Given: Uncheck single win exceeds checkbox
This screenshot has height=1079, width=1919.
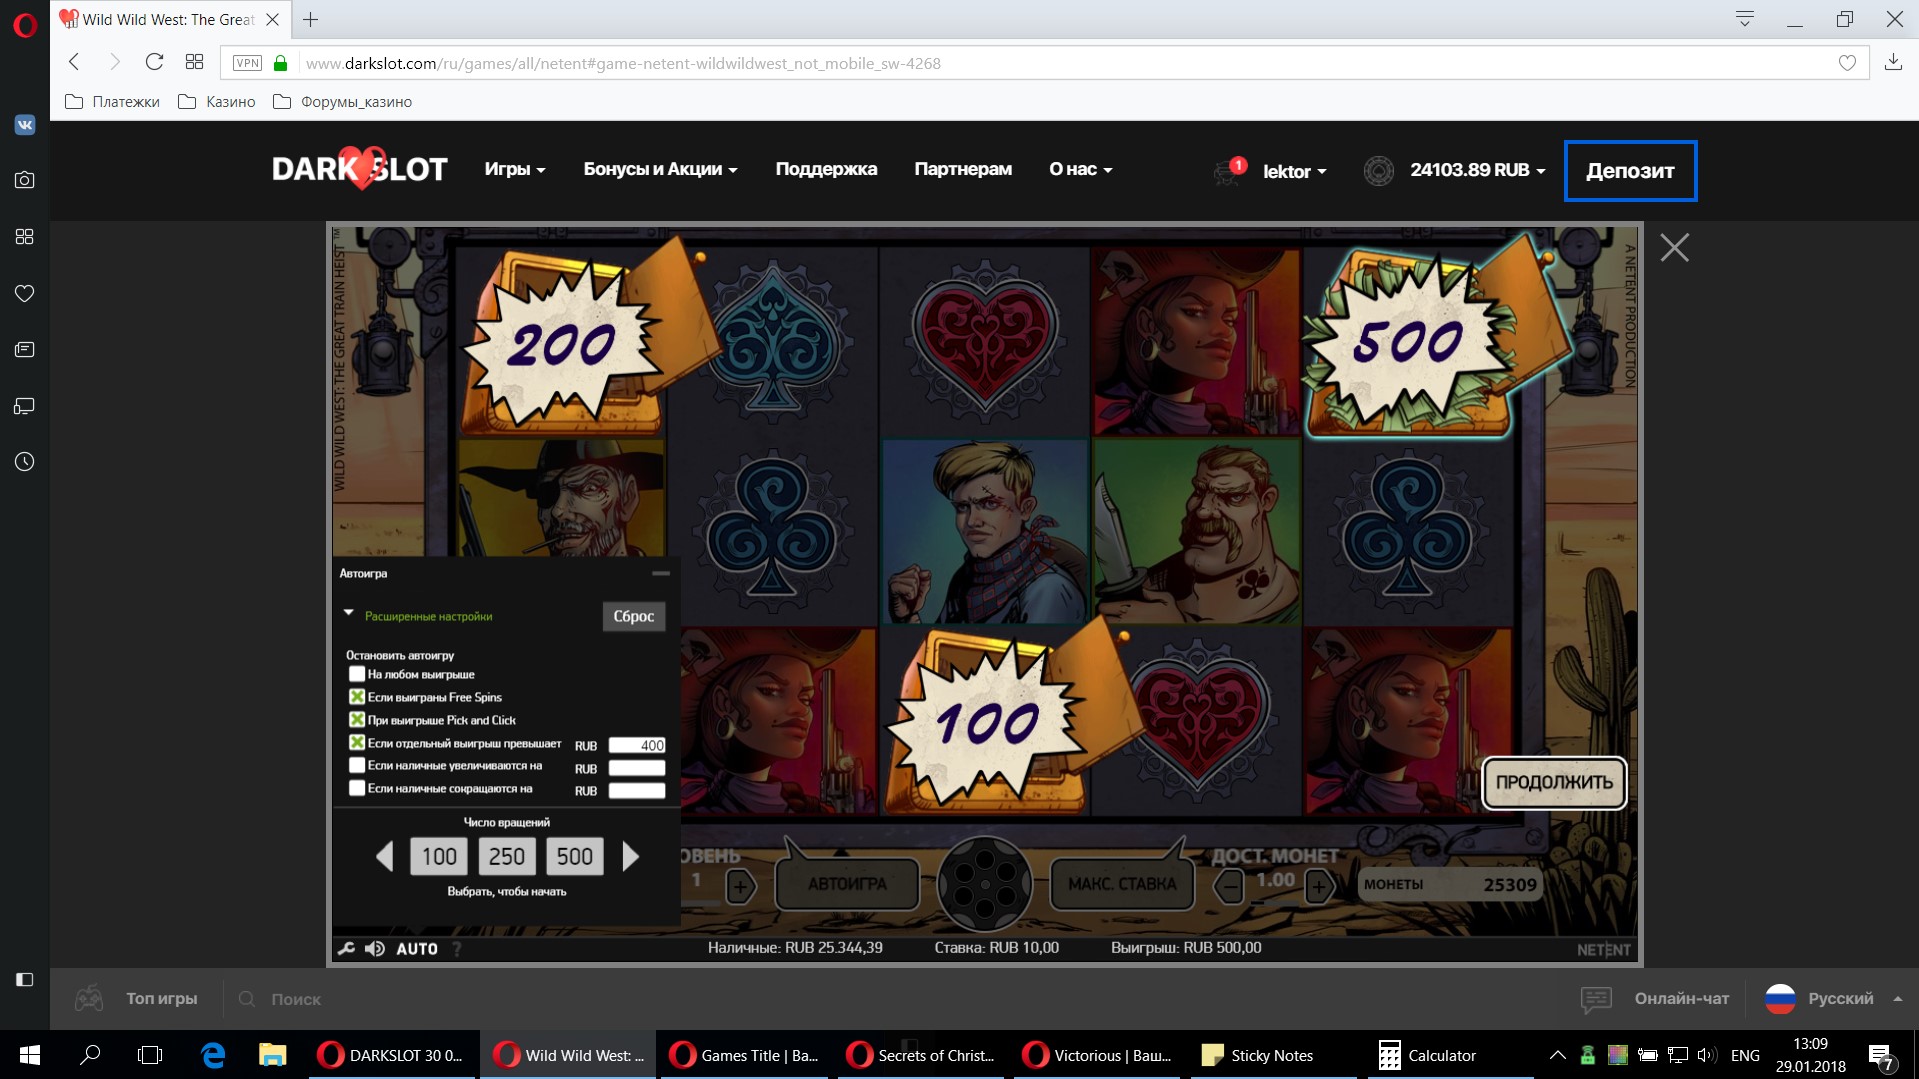Looking at the screenshot, I should (356, 743).
